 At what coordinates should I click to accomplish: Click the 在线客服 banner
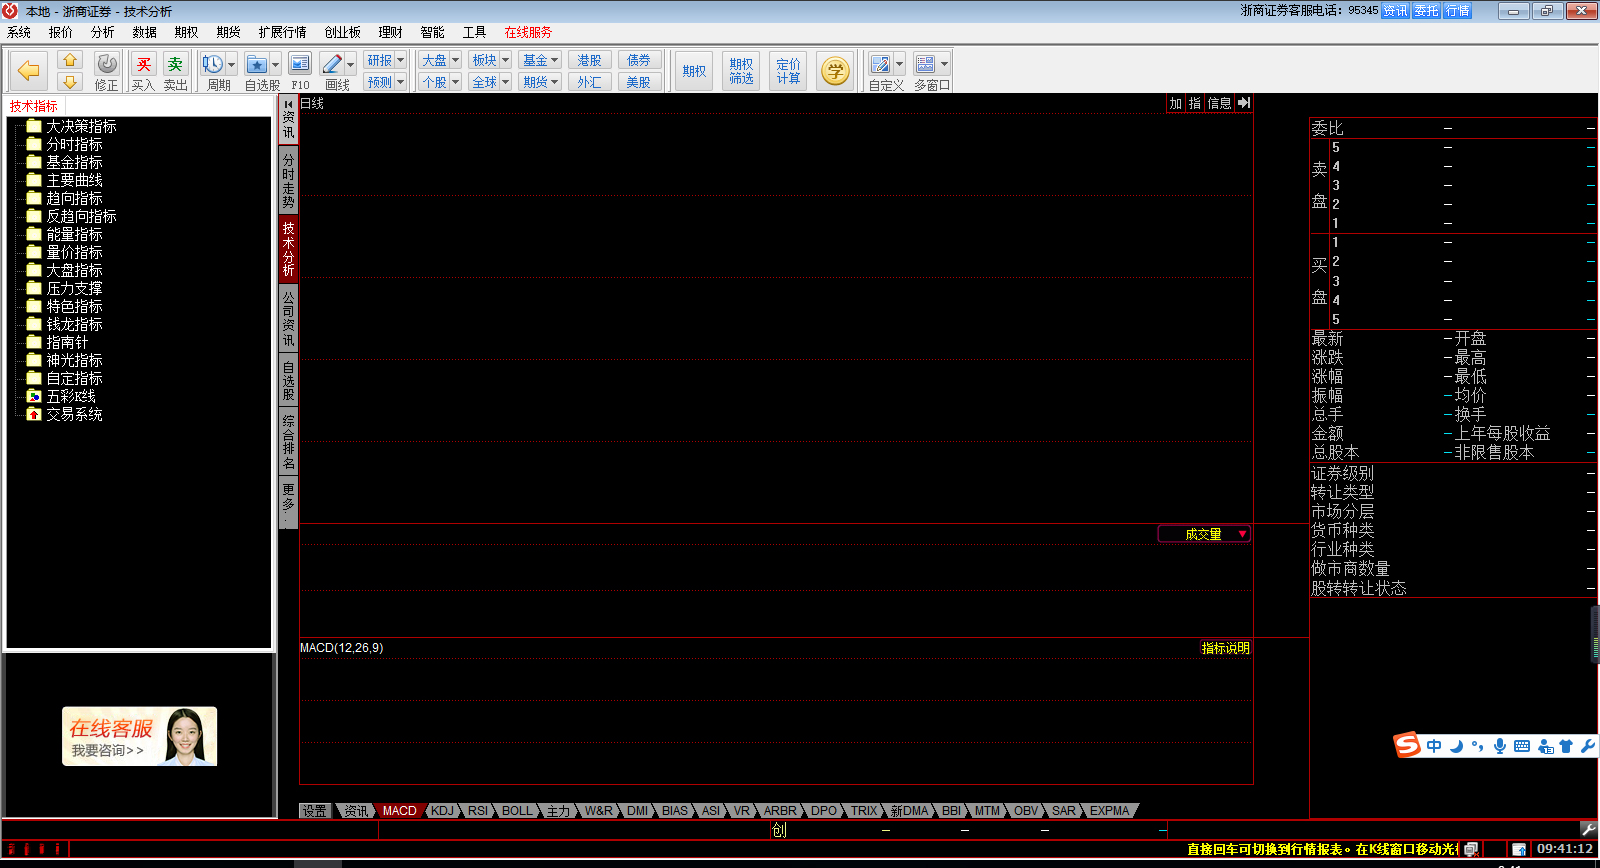pos(140,736)
